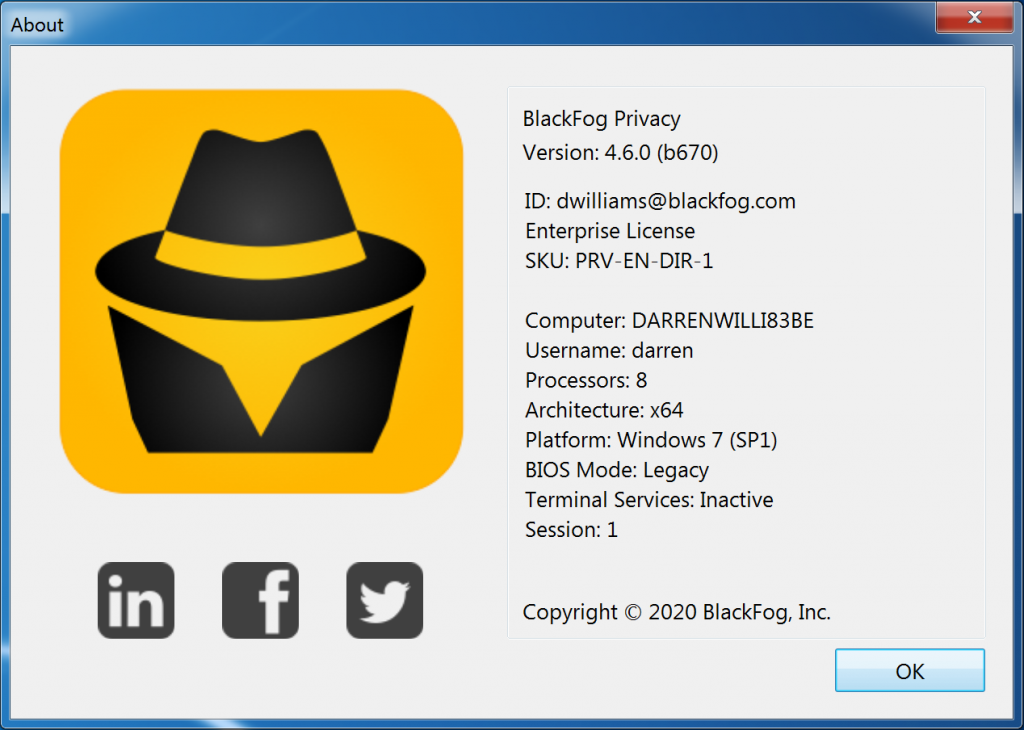Click the 'SKU: PRV-EN-DIR-1' line

[619, 261]
